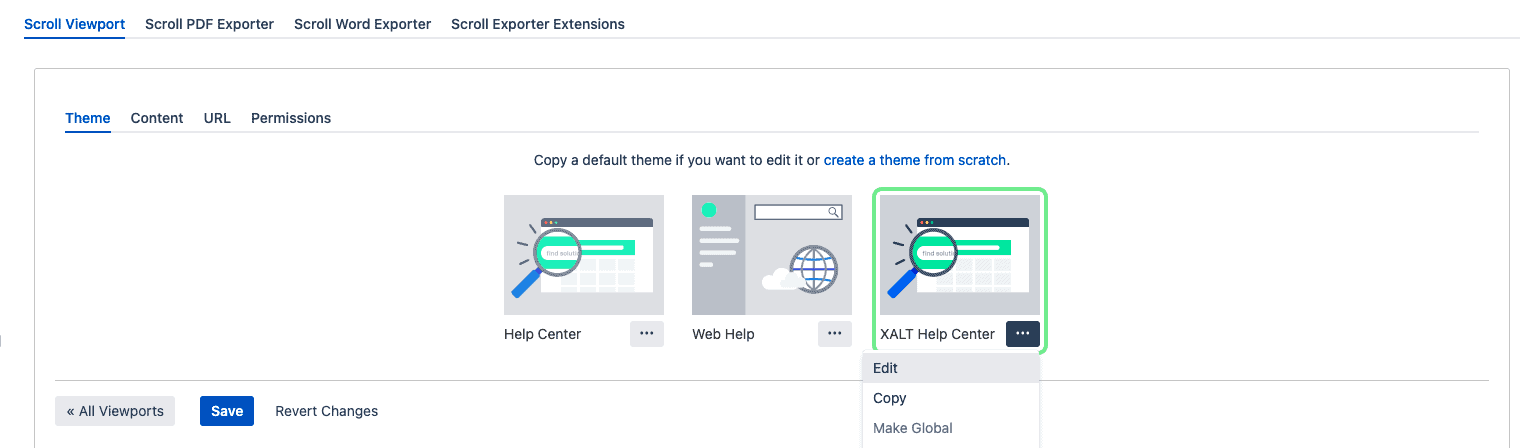Screen dimensions: 1533x448
Task: Click the XALT Help Center theme label
Action: tap(937, 334)
